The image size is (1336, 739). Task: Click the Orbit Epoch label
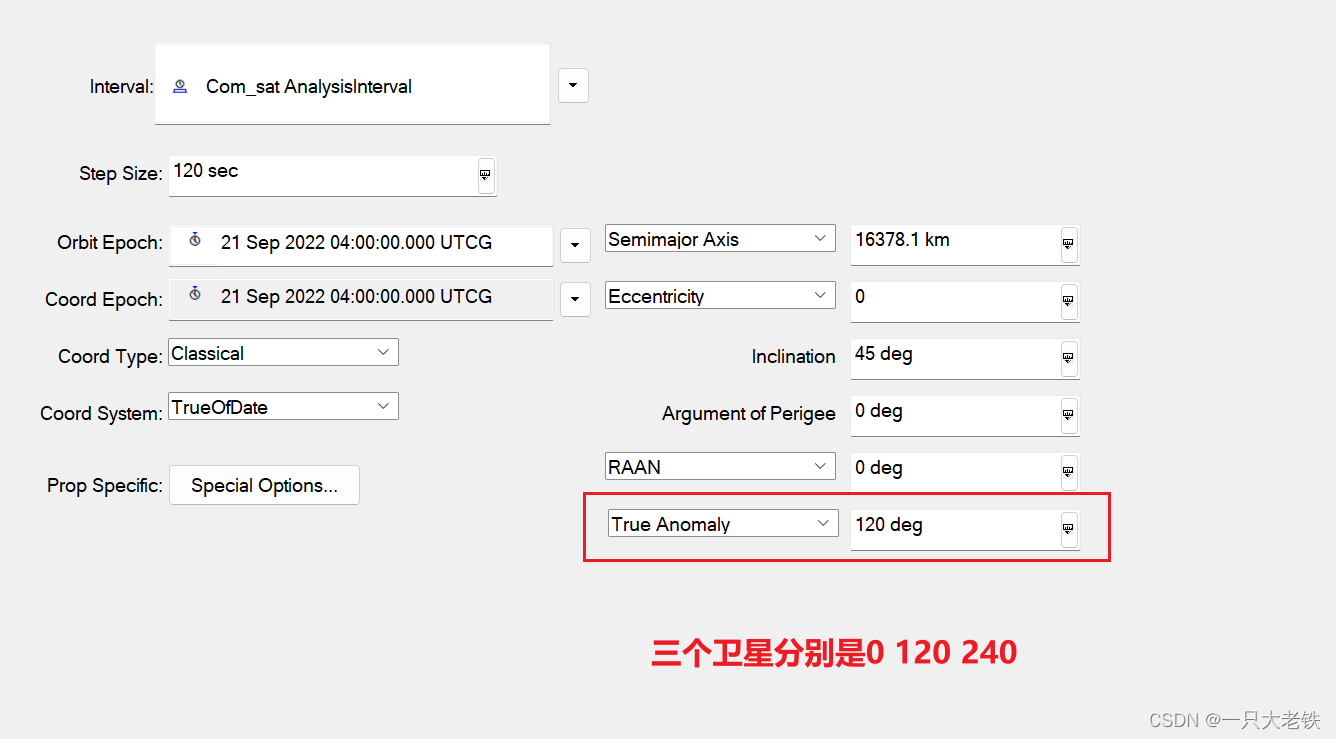click(x=110, y=242)
